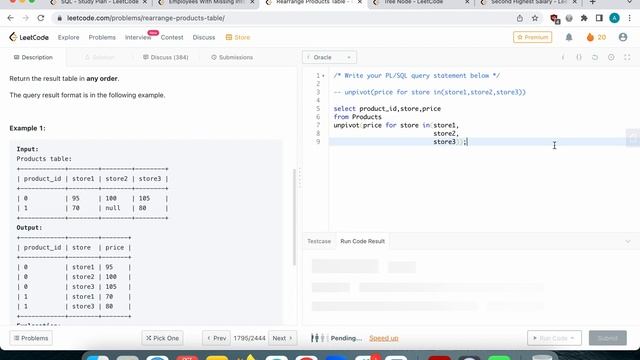Click the 1795/2444 problem counter

249,338
